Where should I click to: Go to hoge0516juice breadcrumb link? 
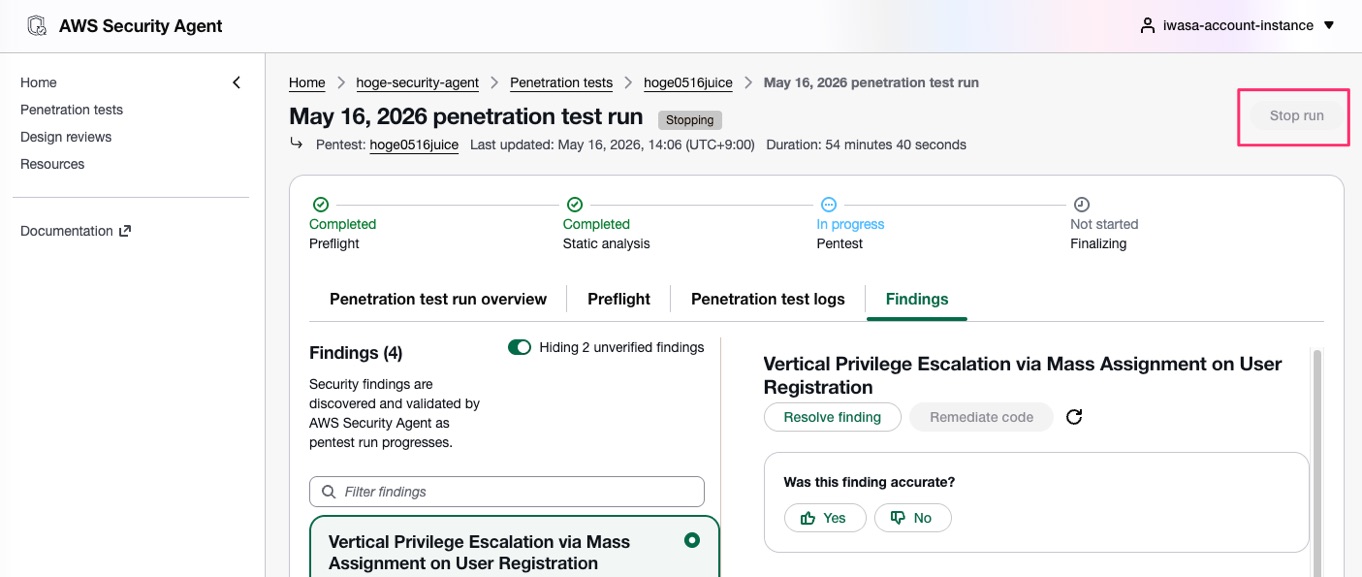pos(688,83)
